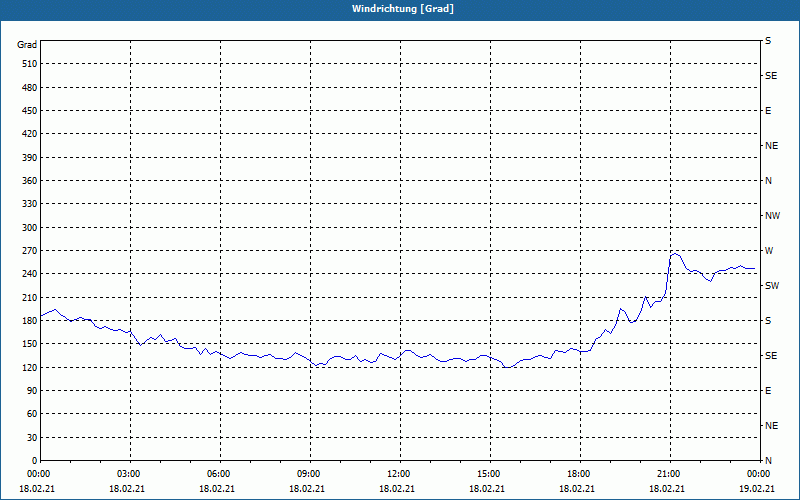Select the SW compass label
This screenshot has height=500, width=800.
coord(772,286)
